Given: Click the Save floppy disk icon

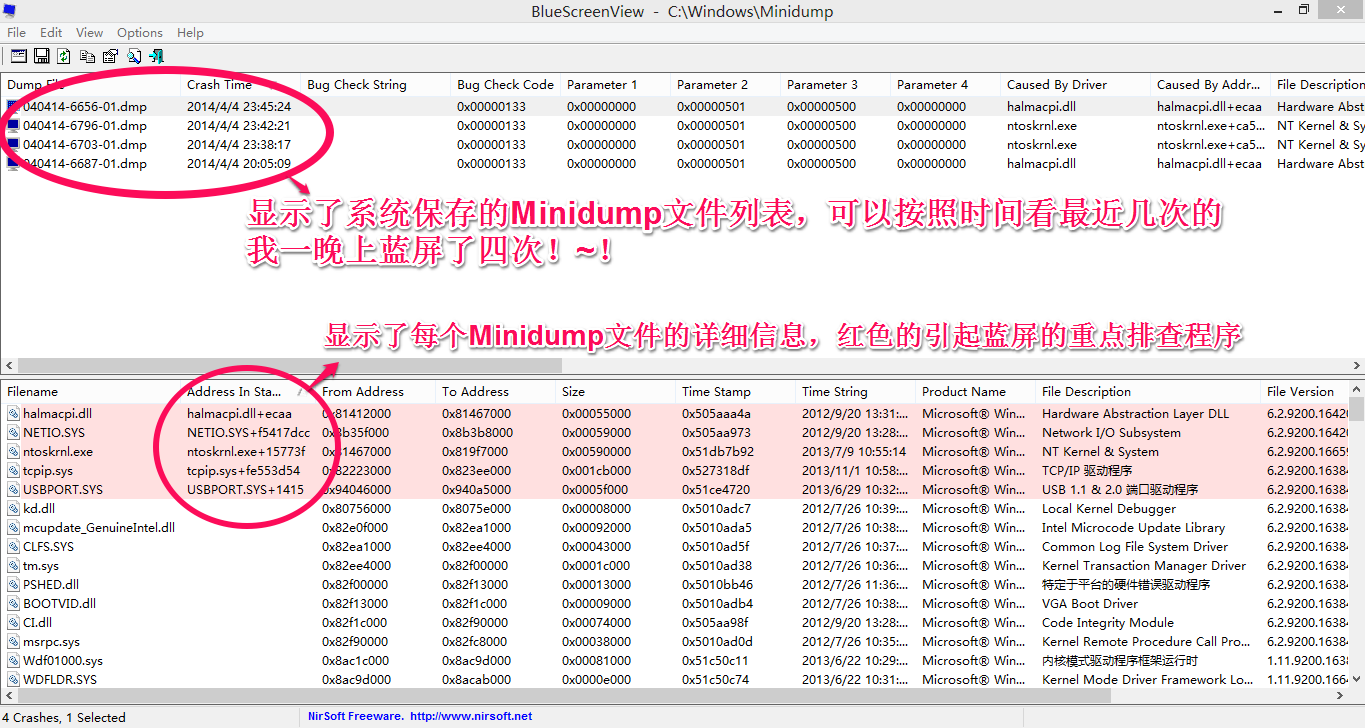Looking at the screenshot, I should pyautogui.click(x=42, y=56).
